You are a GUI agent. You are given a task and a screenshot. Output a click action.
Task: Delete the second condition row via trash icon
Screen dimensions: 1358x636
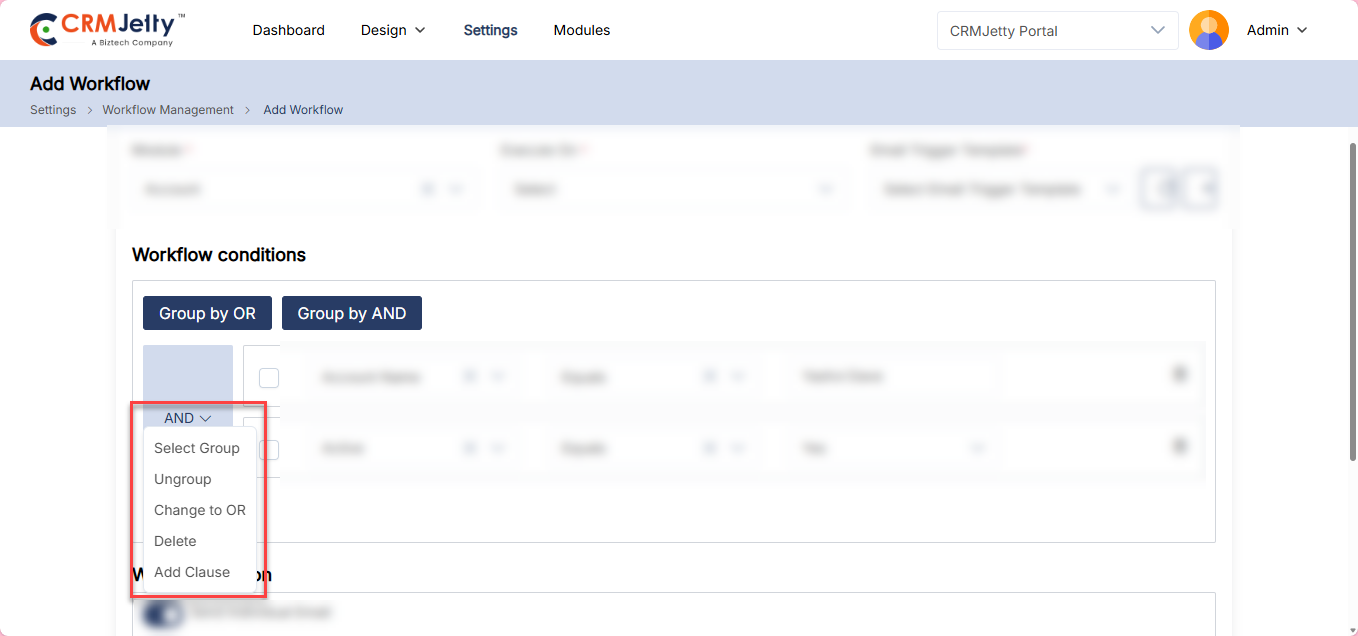(1179, 446)
